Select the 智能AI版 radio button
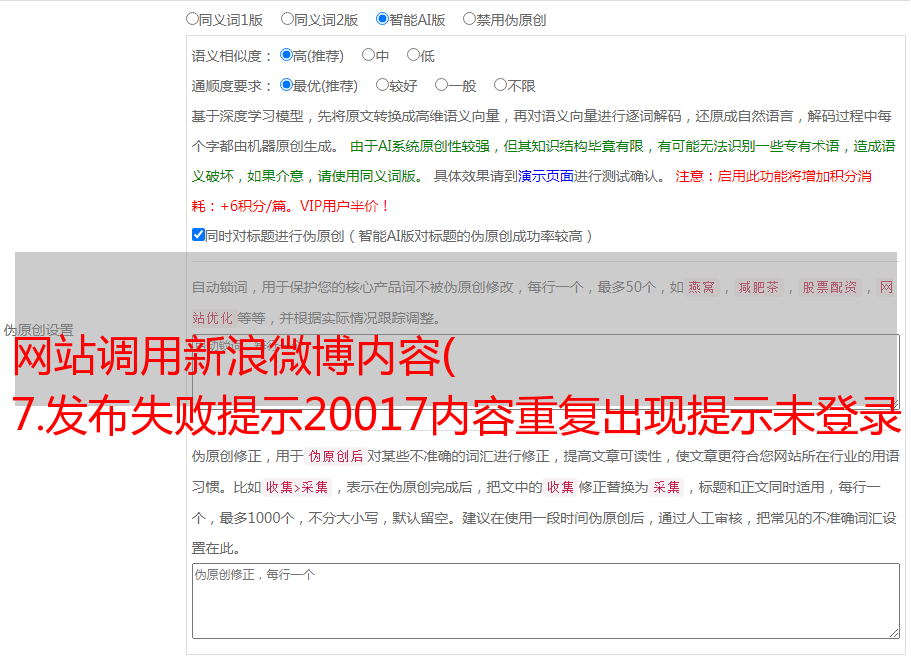 382,19
